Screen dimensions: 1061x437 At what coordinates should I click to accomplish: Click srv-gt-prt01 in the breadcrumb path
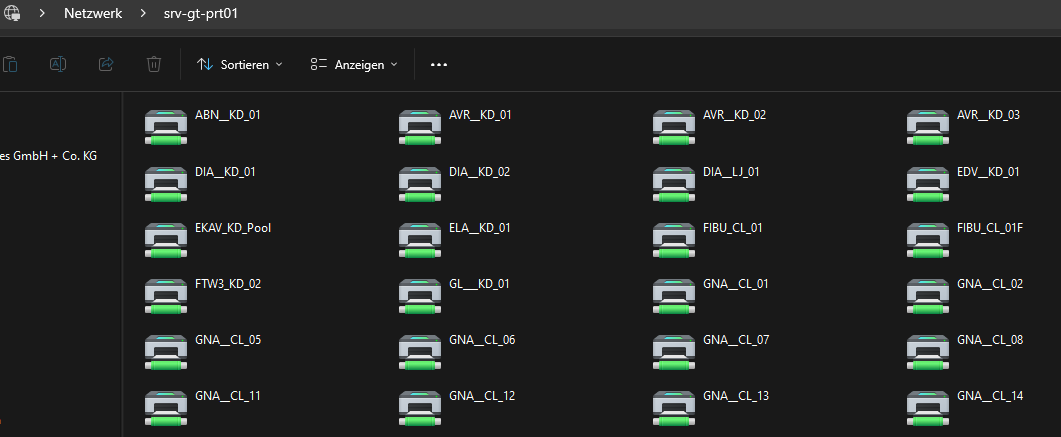tap(201, 15)
